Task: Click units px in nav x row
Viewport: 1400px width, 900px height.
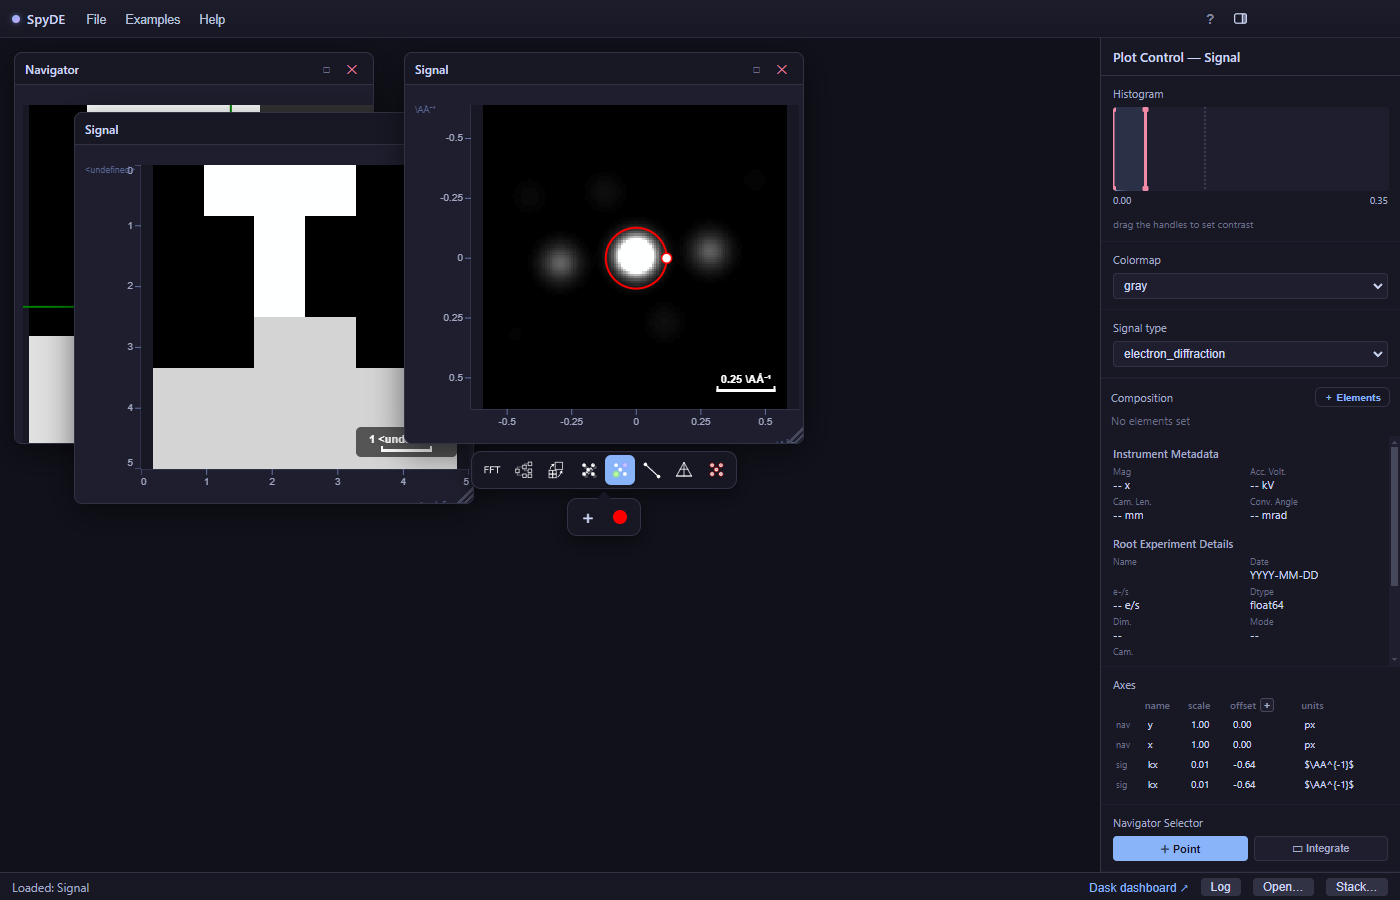Action: 1310,745
